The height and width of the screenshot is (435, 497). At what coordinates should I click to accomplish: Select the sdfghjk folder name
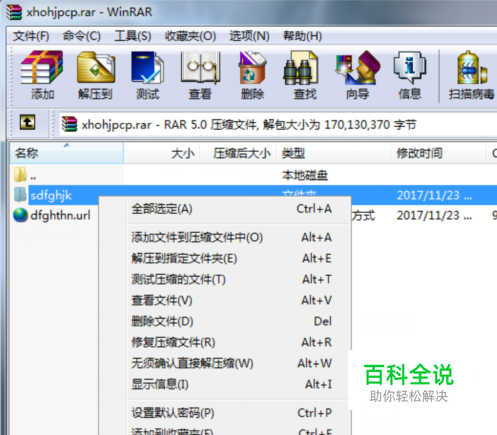(x=51, y=195)
